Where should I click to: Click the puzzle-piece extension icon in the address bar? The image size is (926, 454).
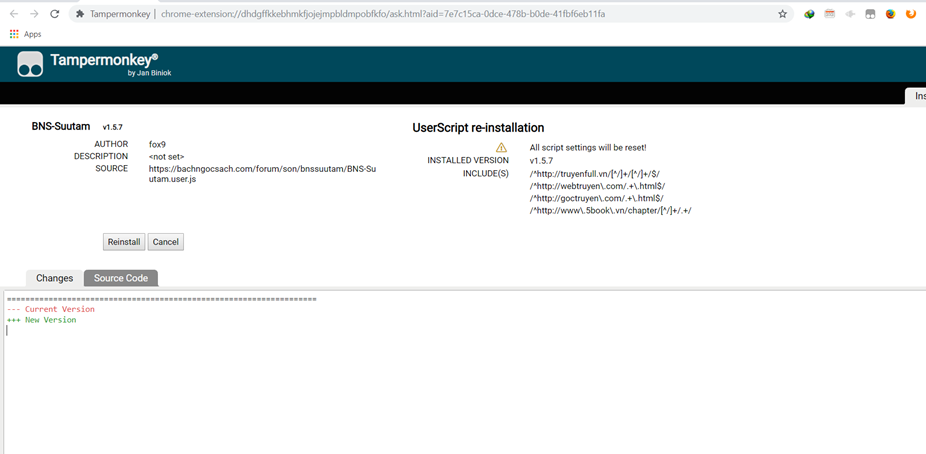(x=80, y=14)
